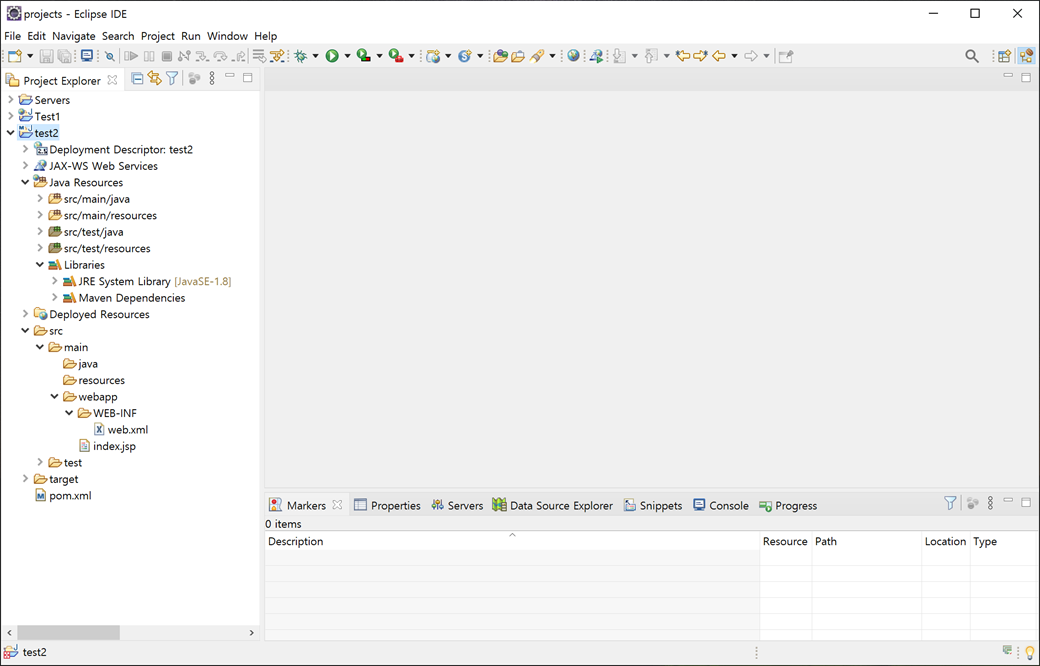Viewport: 1040px width, 666px height.
Task: Click the Run External Tools icon
Action: tap(396, 56)
